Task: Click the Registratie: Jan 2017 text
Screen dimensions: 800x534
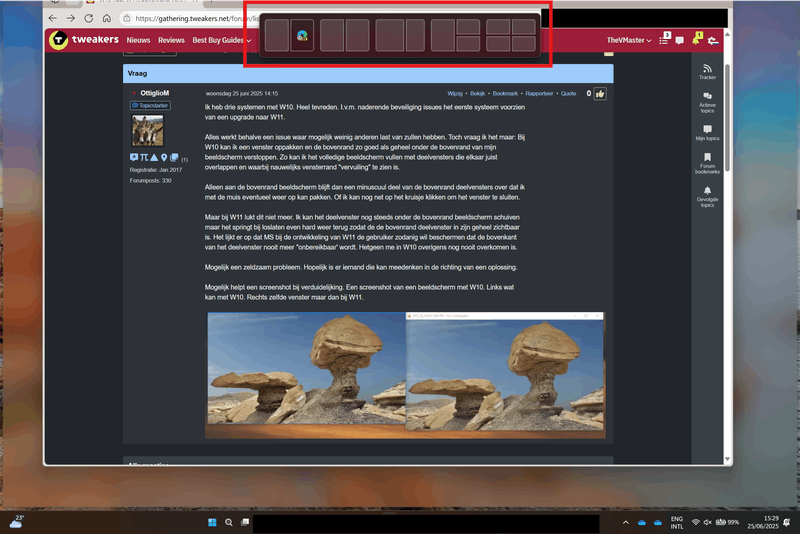Action: 156,170
